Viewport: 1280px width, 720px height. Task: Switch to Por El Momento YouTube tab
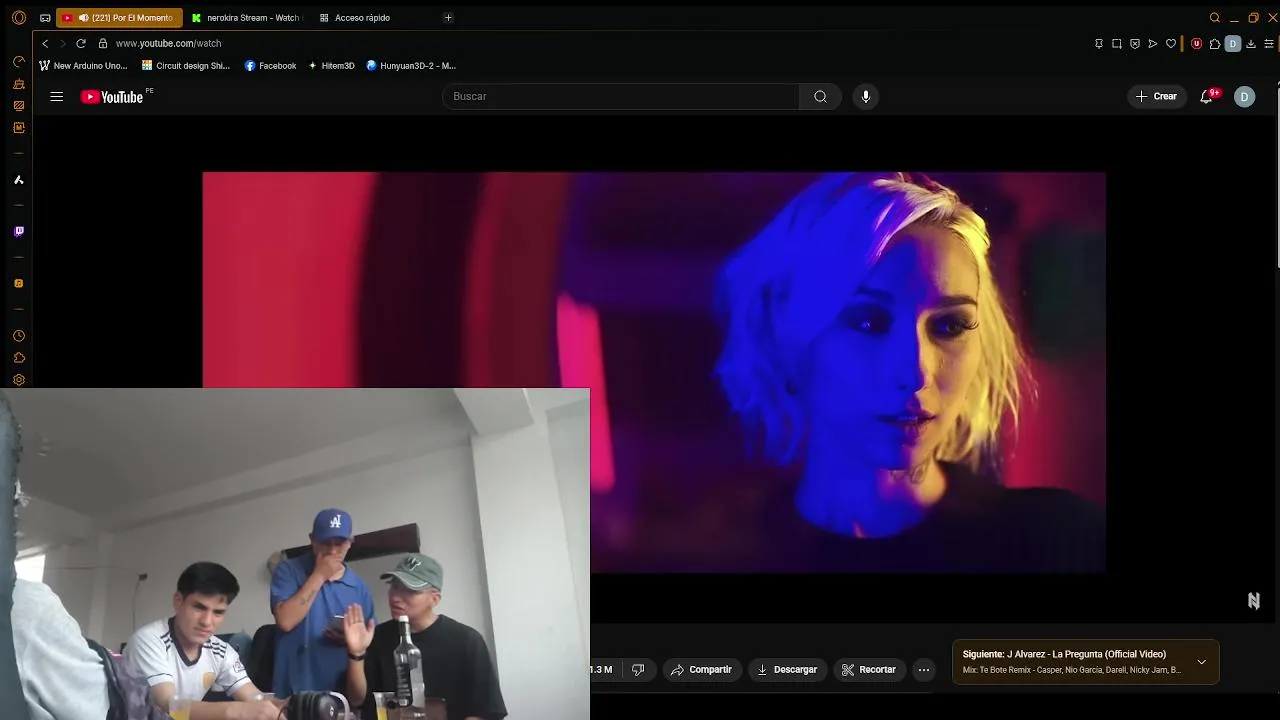click(119, 18)
